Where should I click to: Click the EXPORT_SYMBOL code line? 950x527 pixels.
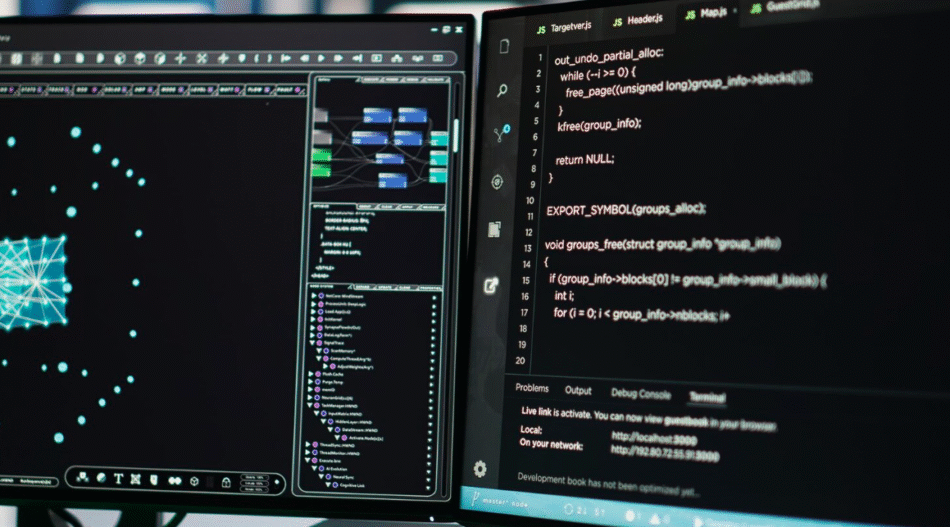(x=625, y=210)
